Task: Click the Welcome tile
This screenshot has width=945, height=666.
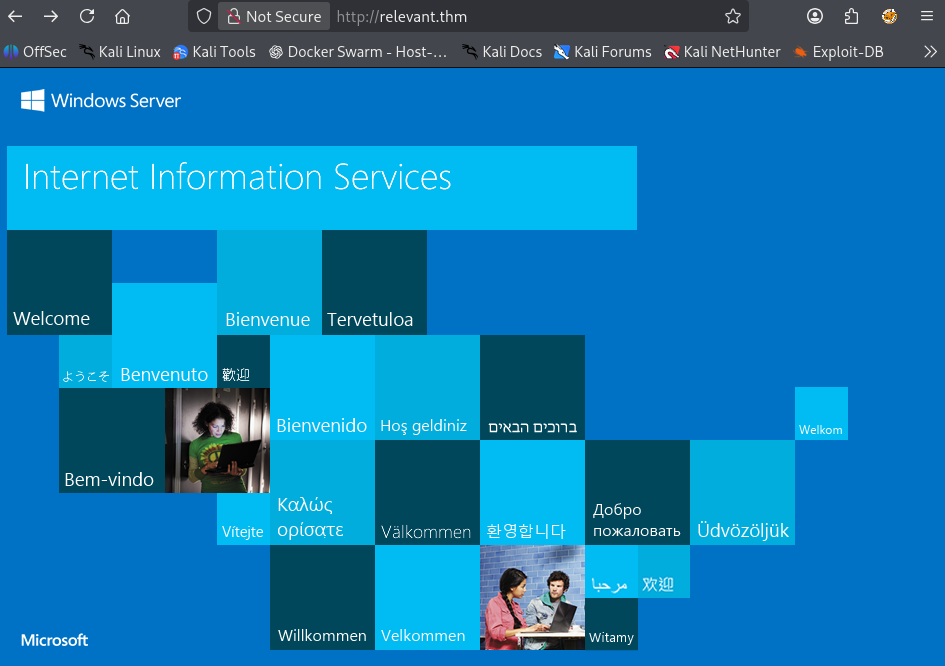Action: 59,282
